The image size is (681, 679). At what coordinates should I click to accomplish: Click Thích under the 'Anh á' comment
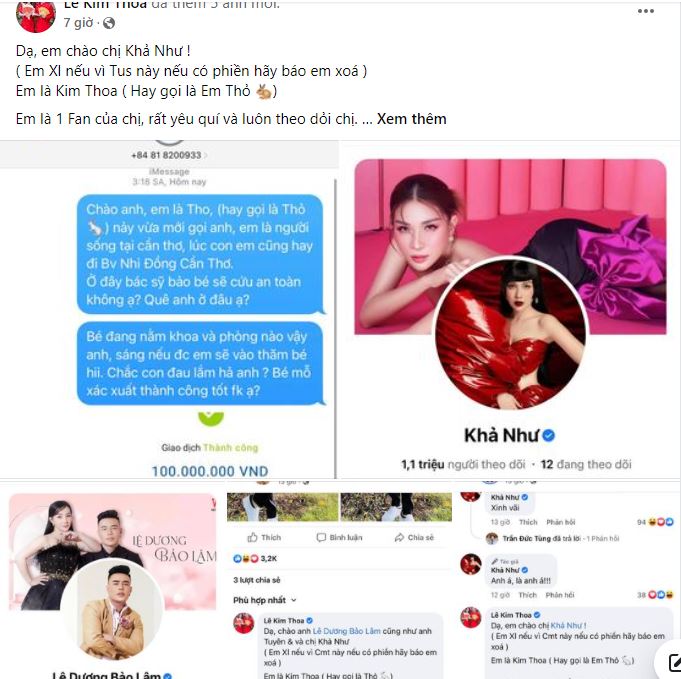click(528, 595)
